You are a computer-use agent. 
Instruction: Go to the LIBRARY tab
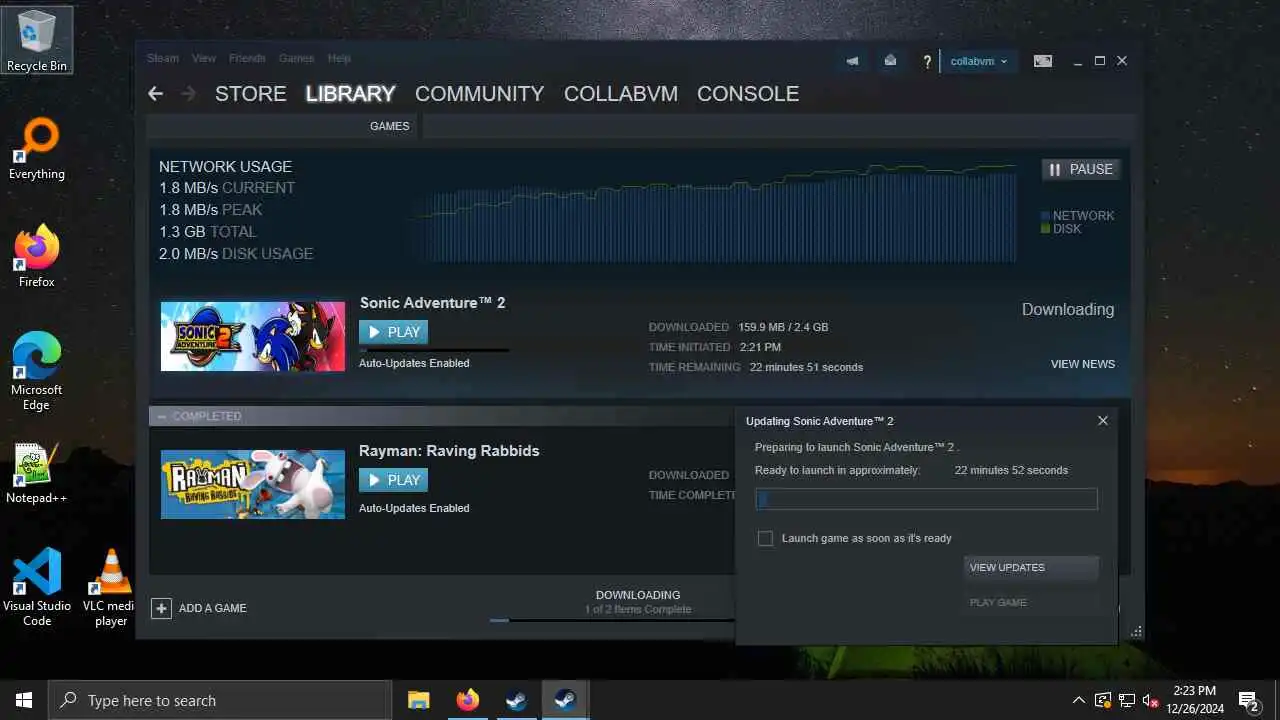point(350,93)
